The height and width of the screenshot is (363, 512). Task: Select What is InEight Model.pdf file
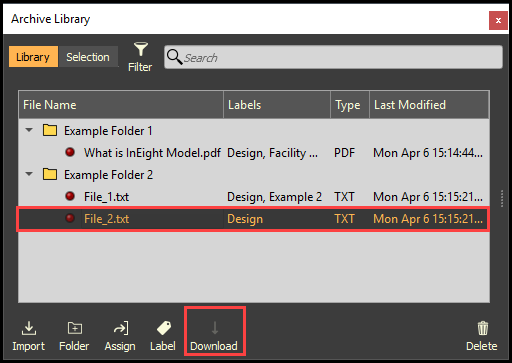152,153
